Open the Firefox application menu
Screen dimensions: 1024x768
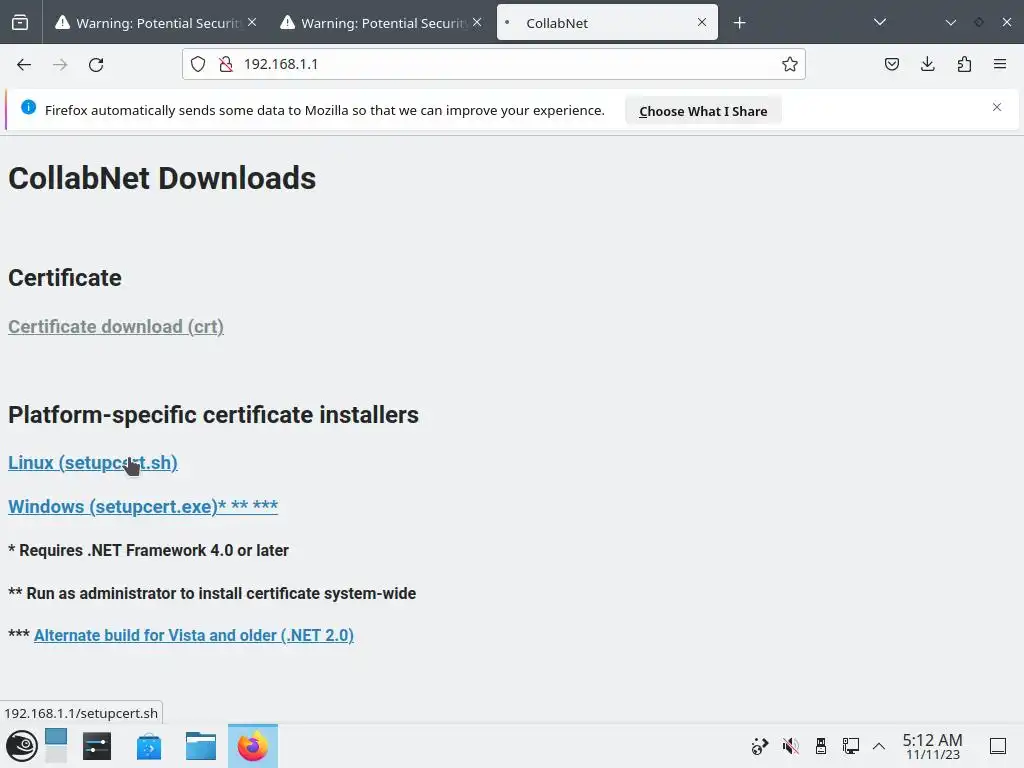1000,64
